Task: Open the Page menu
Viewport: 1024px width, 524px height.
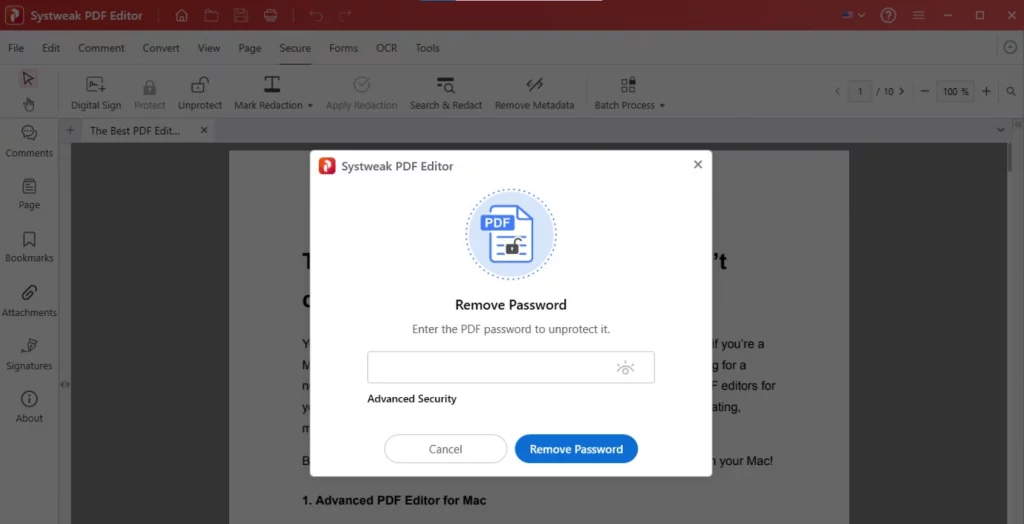Action: 249,48
